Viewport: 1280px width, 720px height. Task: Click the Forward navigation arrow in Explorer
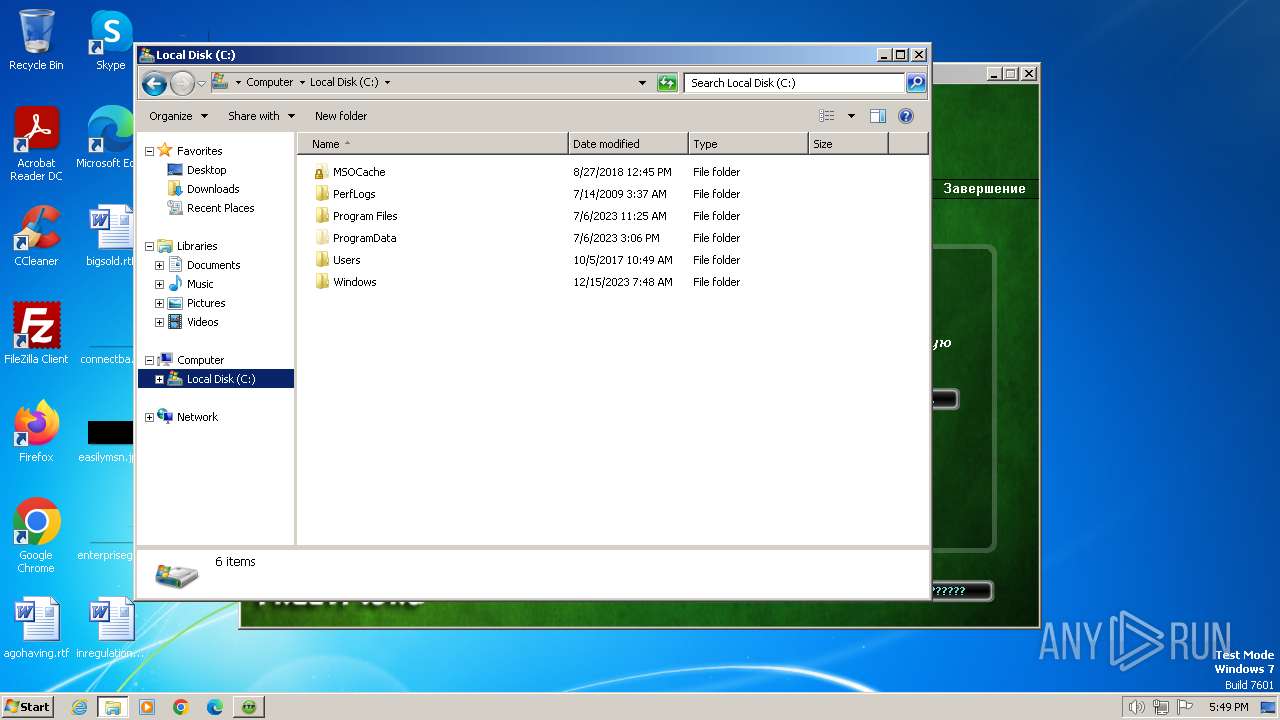pos(182,83)
